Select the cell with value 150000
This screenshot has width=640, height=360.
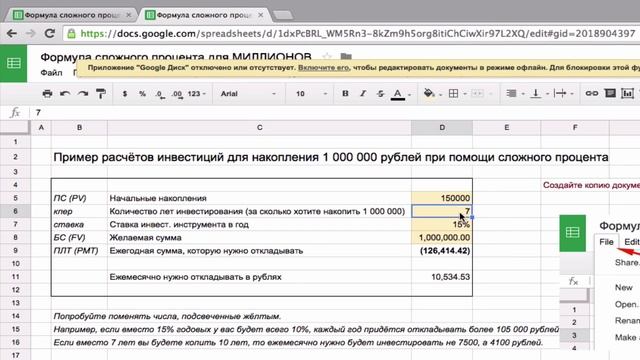pos(442,198)
